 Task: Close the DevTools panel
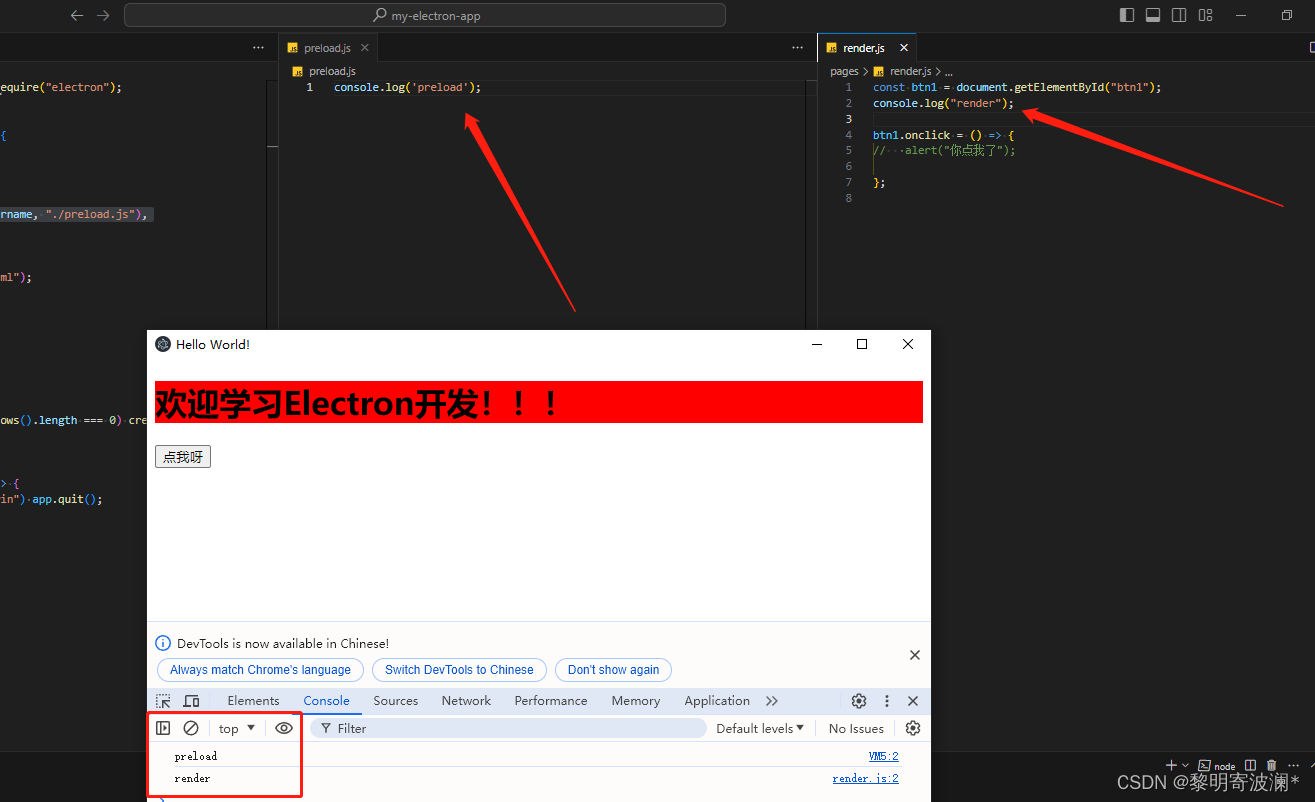coord(913,701)
